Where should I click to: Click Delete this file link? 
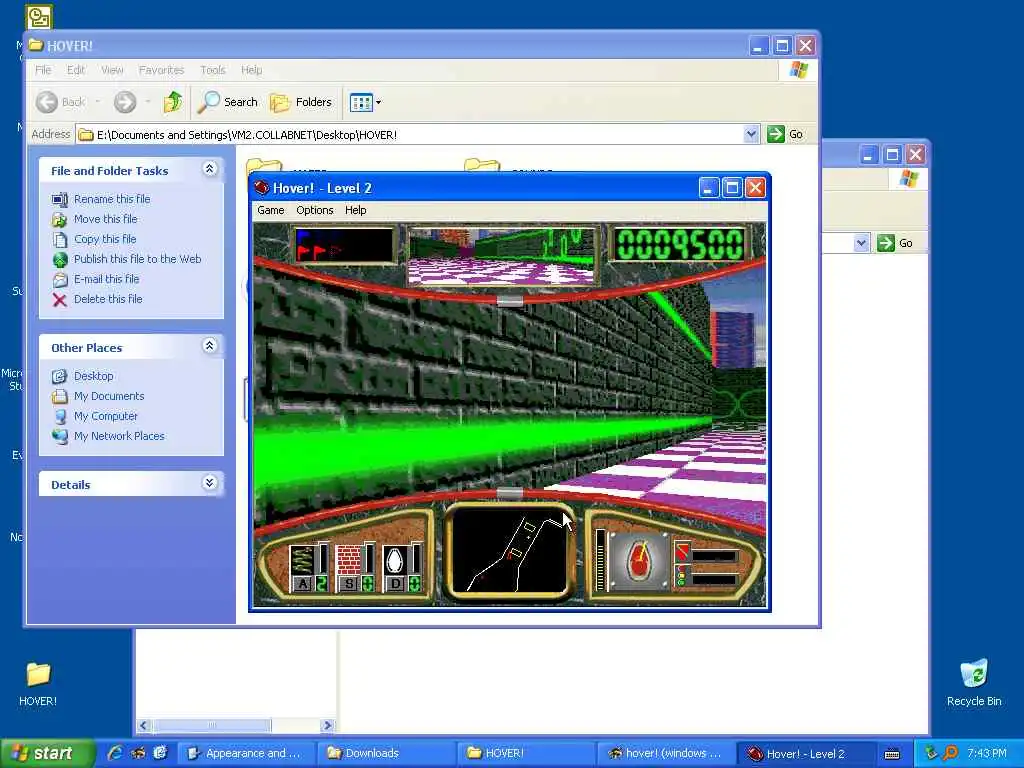[x=108, y=299]
